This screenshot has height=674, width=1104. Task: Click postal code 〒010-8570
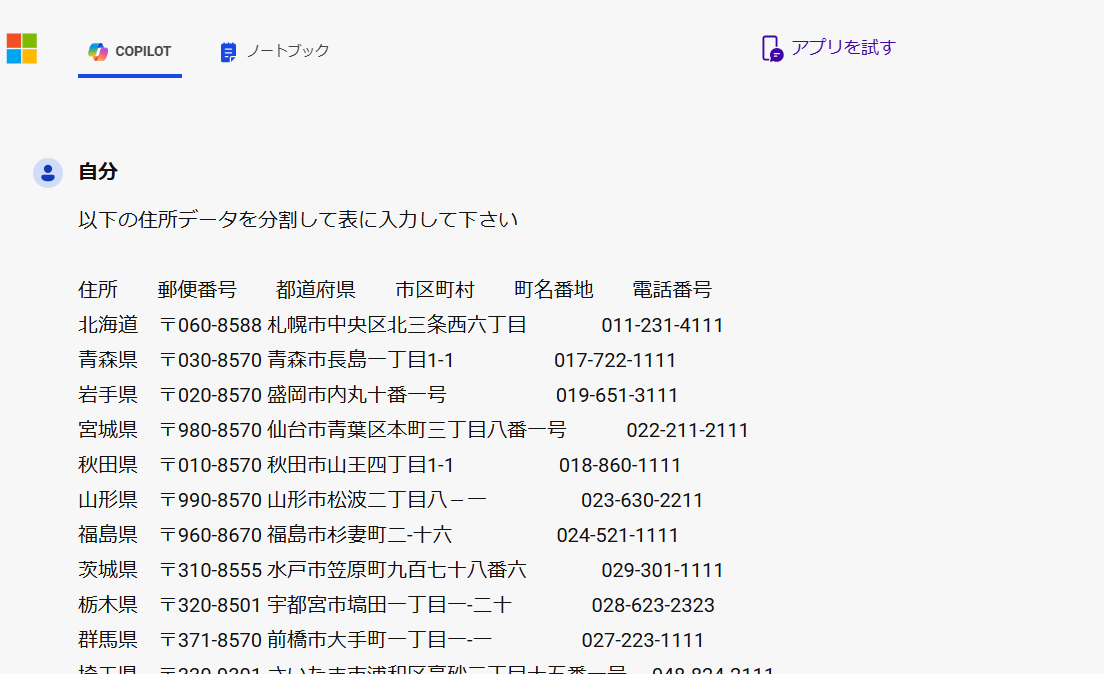[x=211, y=465]
